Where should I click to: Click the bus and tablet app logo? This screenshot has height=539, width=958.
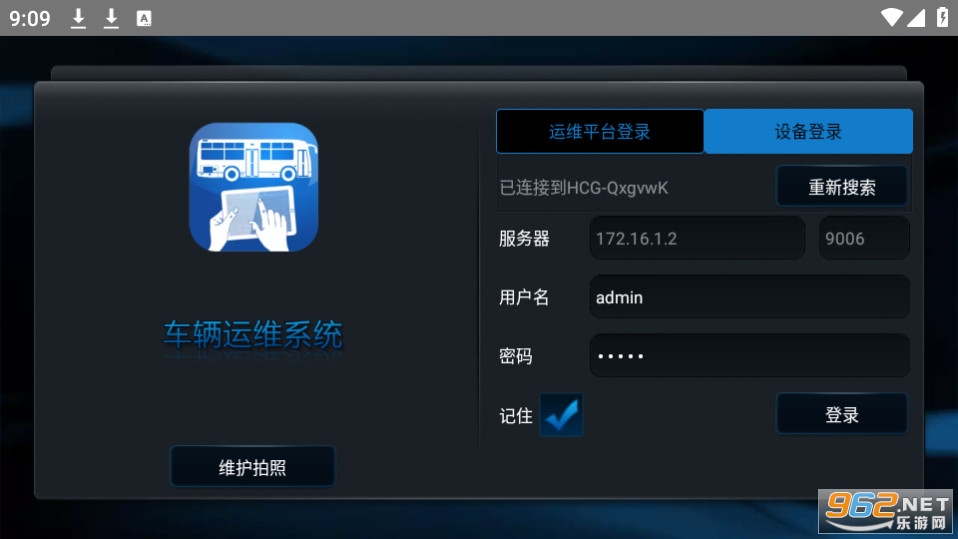tap(254, 187)
